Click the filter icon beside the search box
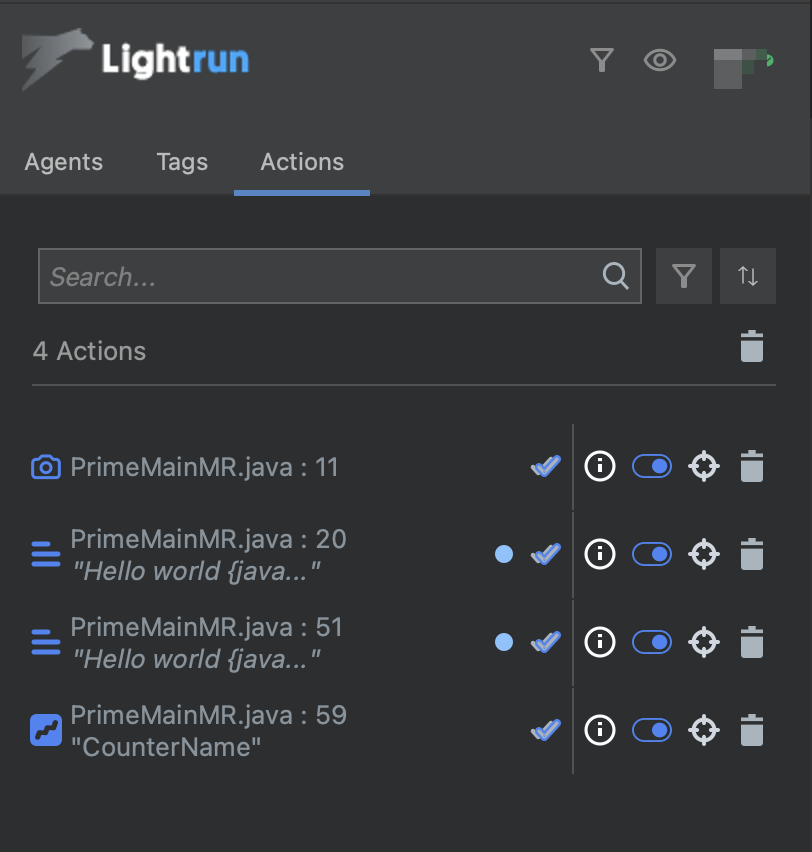Image resolution: width=812 pixels, height=852 pixels. click(x=684, y=276)
